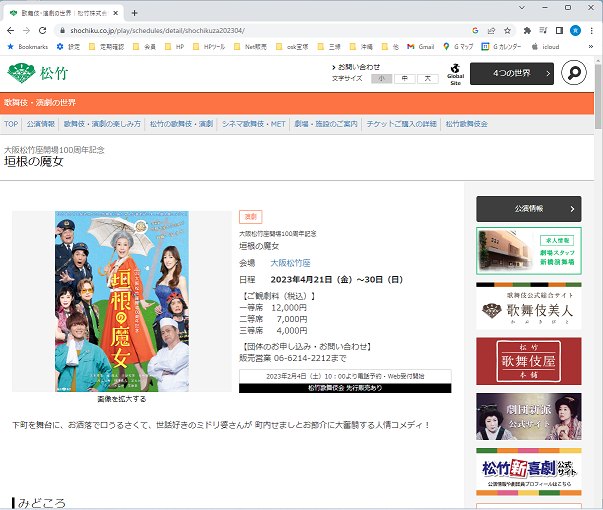Go to the TOP nav item

point(11,124)
